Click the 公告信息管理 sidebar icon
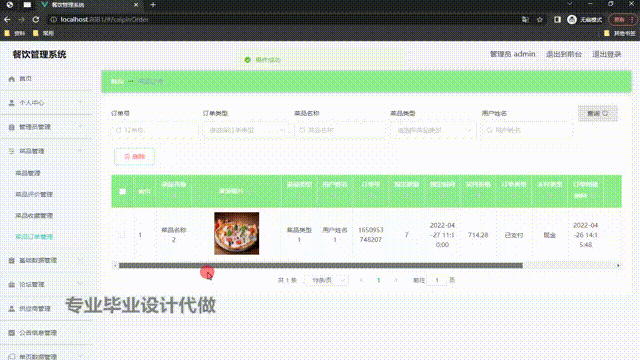The width and height of the screenshot is (640, 360). tap(11, 333)
